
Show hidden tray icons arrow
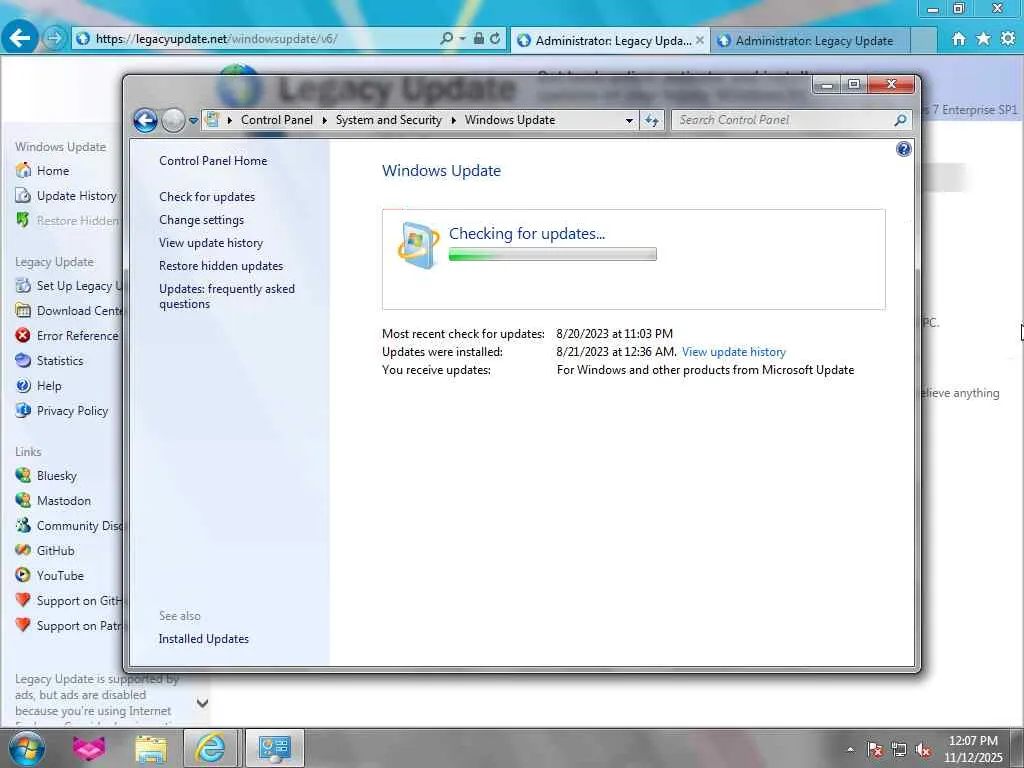tap(850, 750)
